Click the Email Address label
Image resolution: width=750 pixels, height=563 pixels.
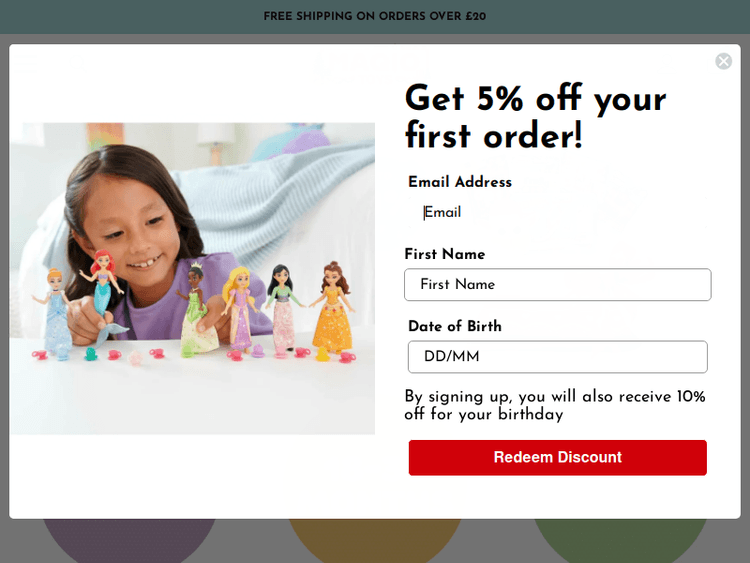(x=460, y=182)
